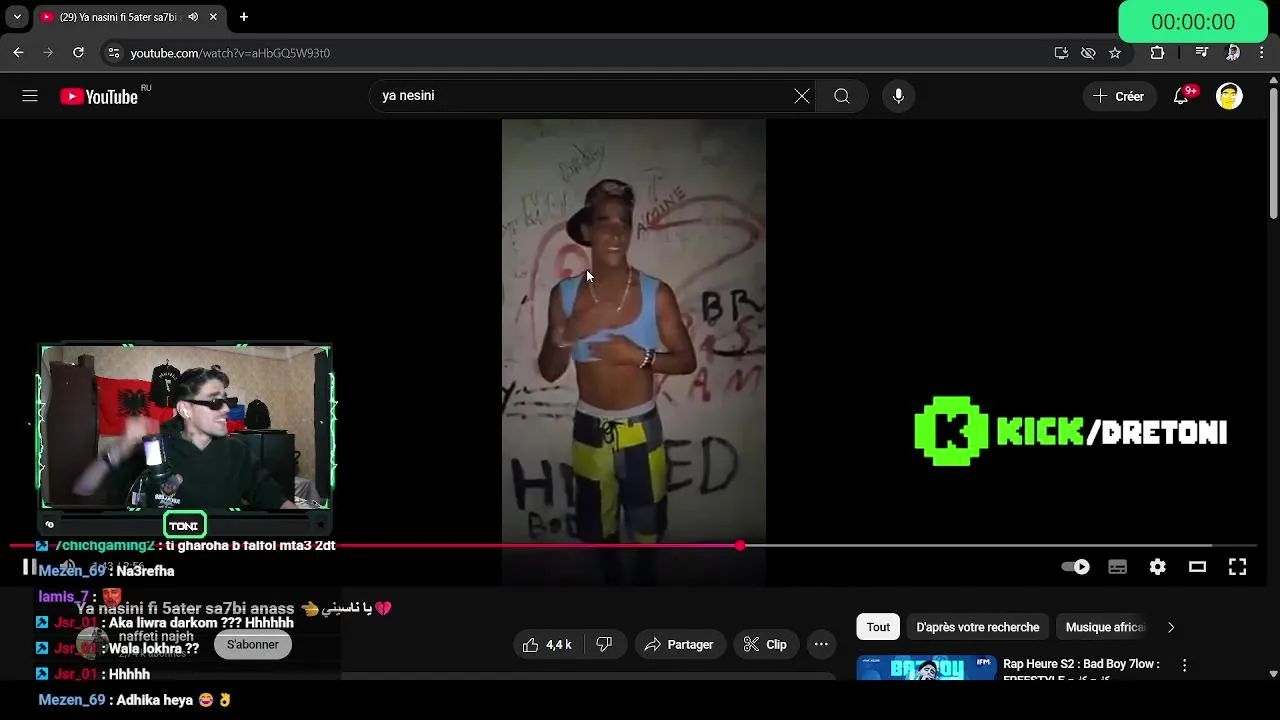Image resolution: width=1280 pixels, height=720 pixels.
Task: Mute the tab via its speaker icon
Action: coord(192,17)
